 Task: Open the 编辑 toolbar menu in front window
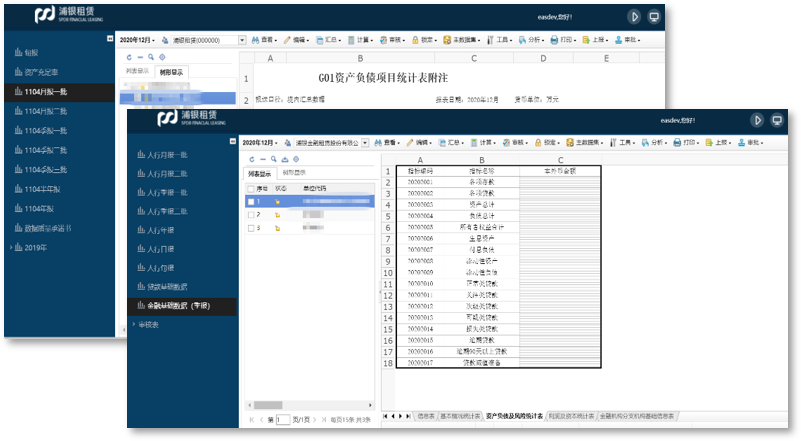click(x=423, y=143)
